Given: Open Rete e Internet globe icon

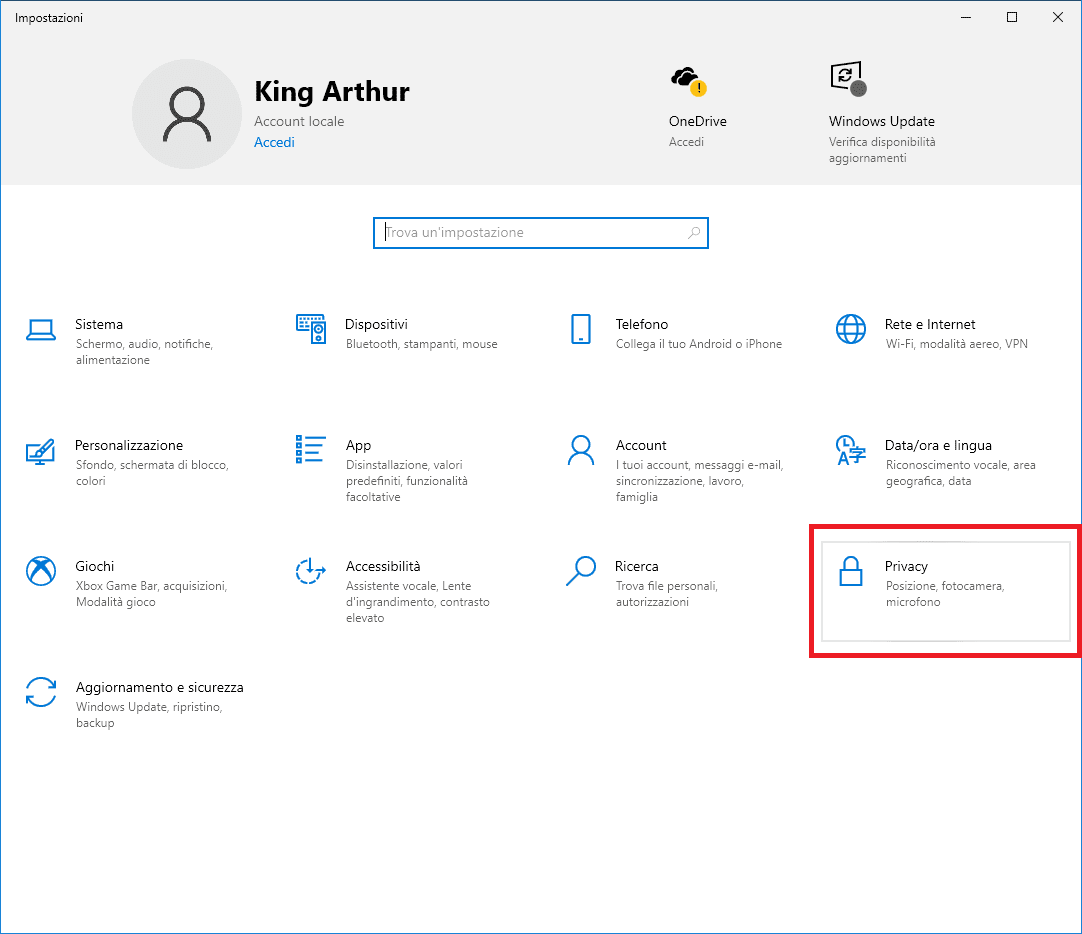Looking at the screenshot, I should 851,329.
